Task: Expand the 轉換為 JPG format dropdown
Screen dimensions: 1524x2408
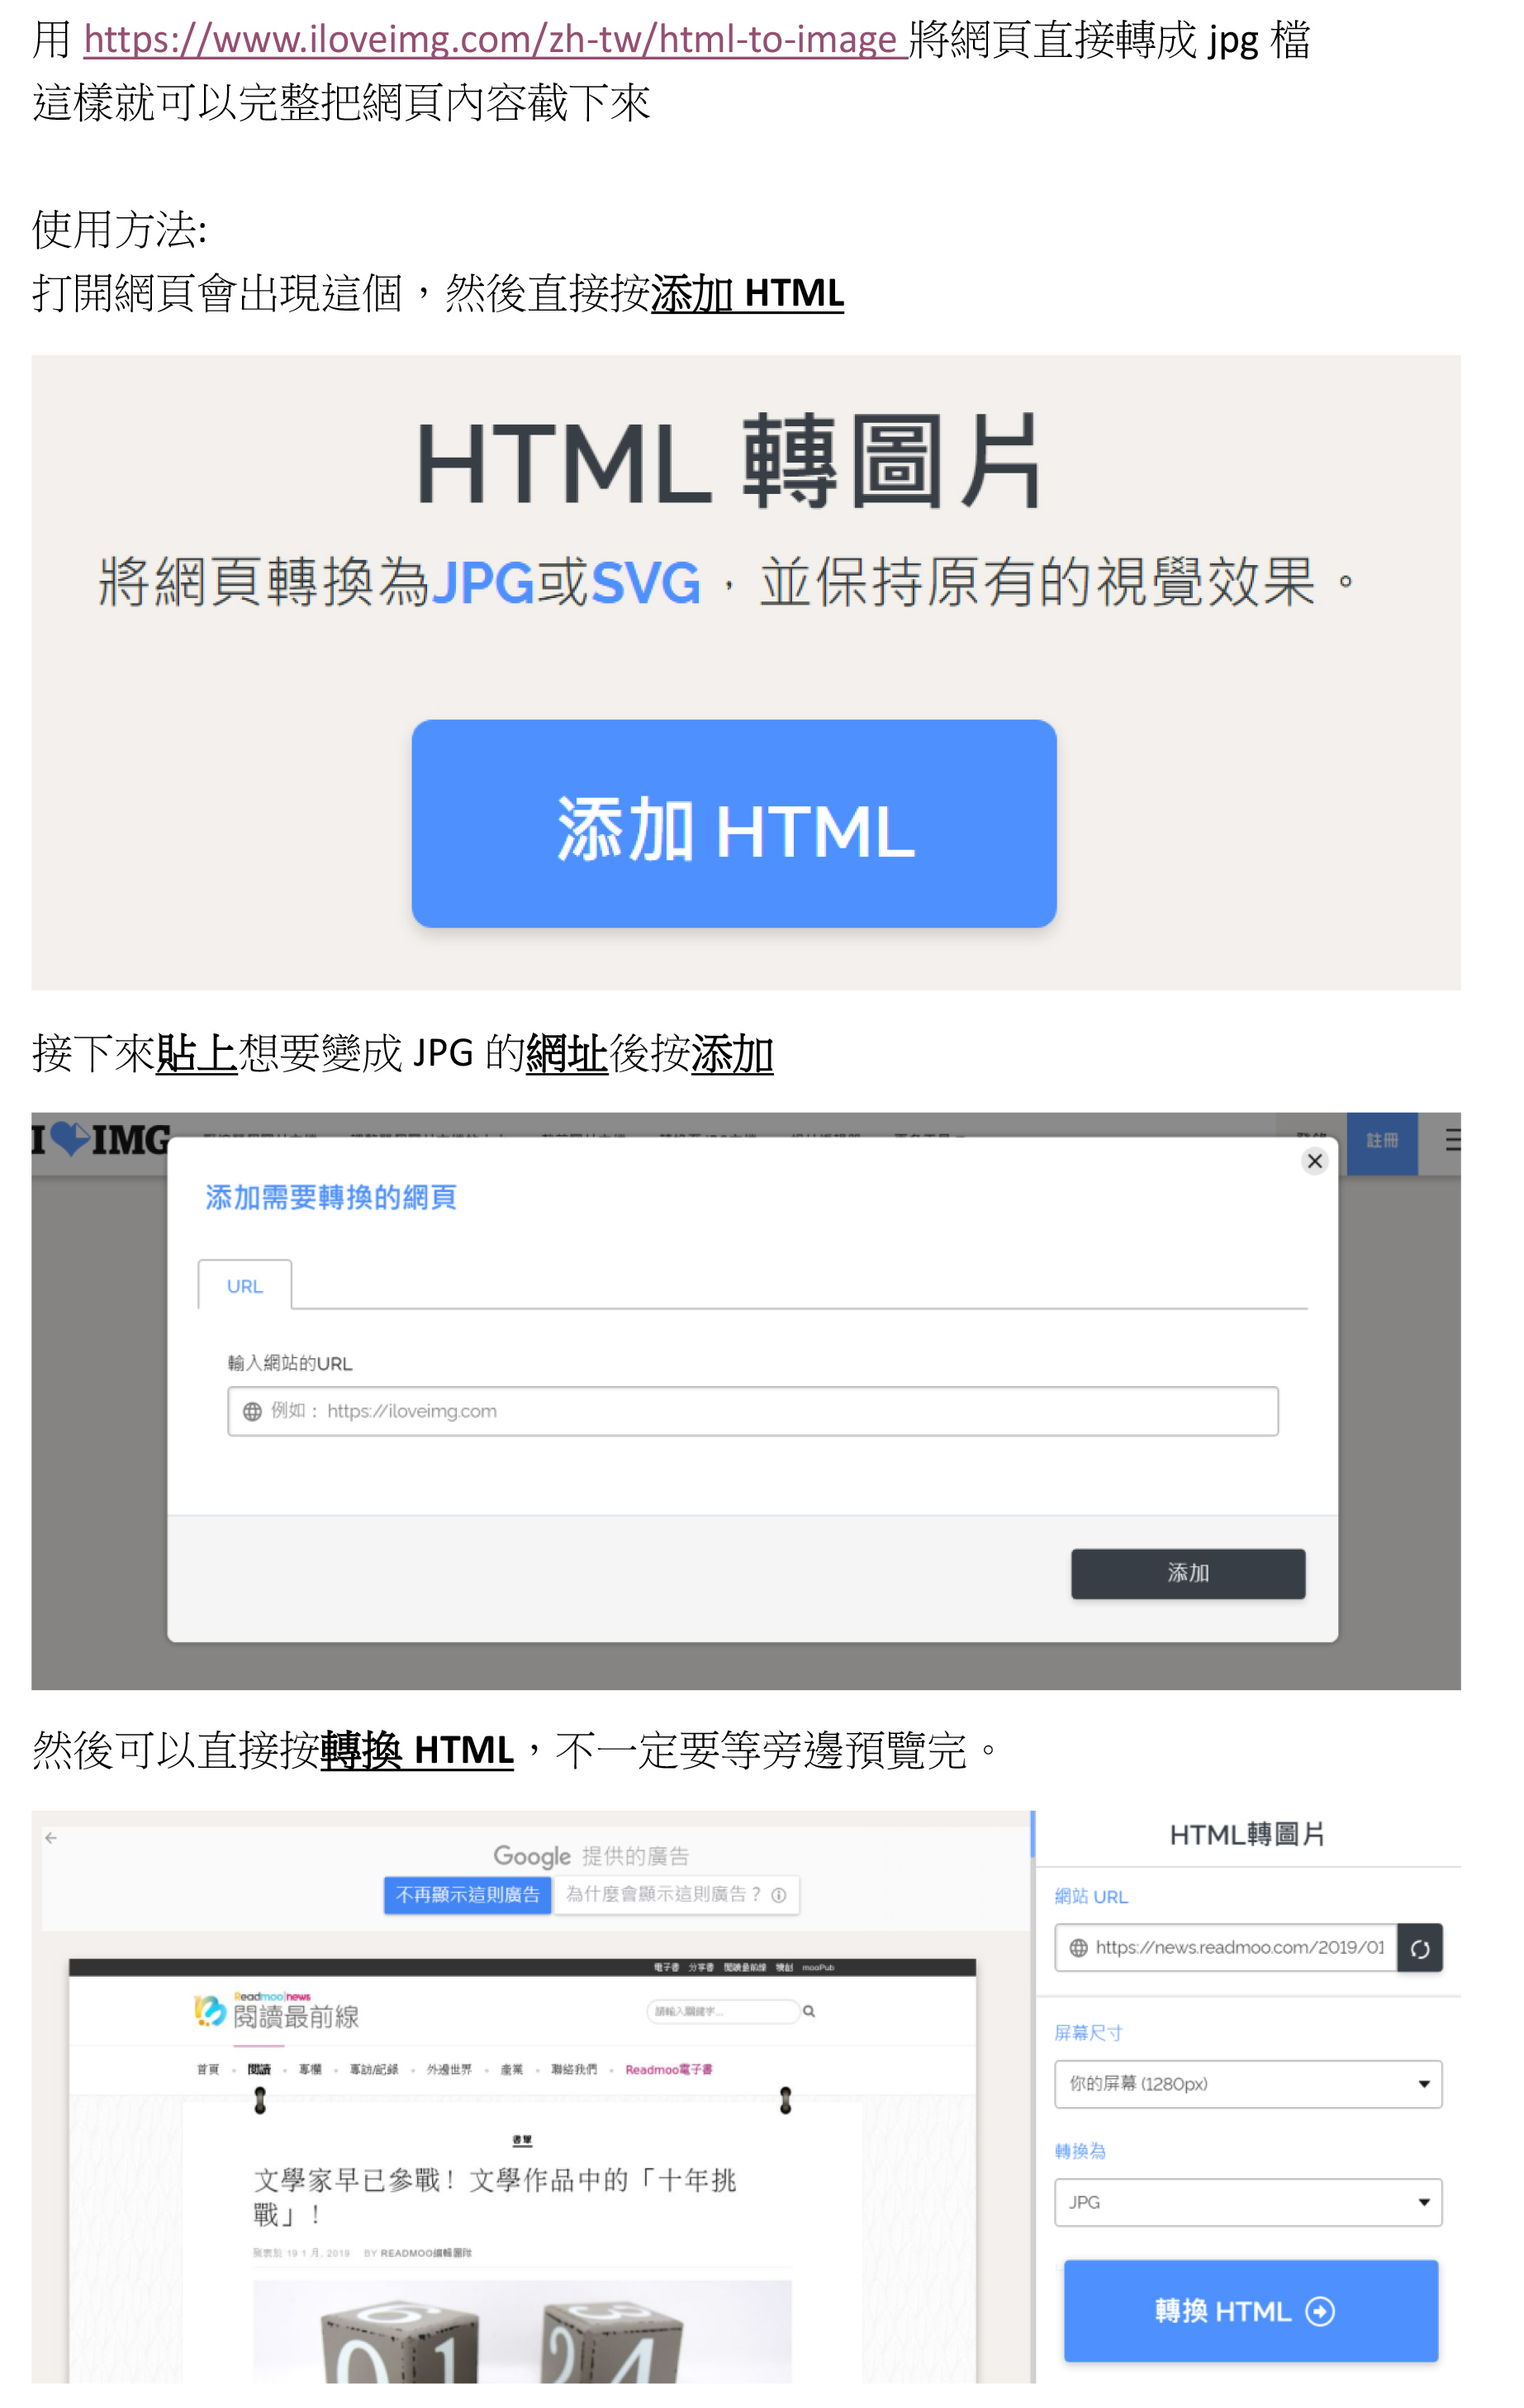Action: point(1248,2202)
